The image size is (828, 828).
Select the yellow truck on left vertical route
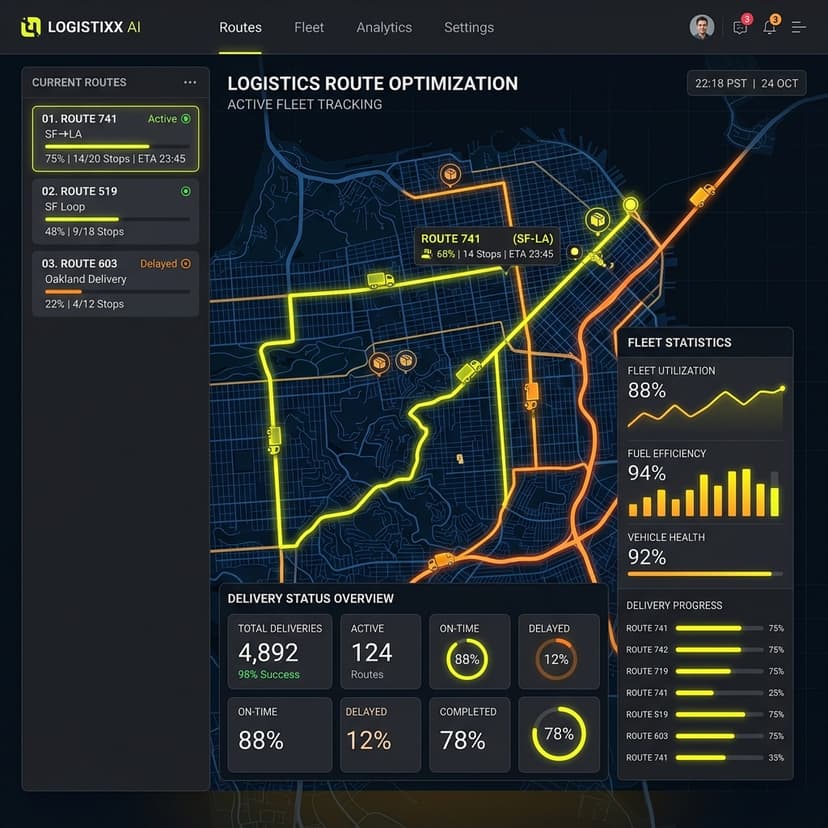pyautogui.click(x=274, y=440)
